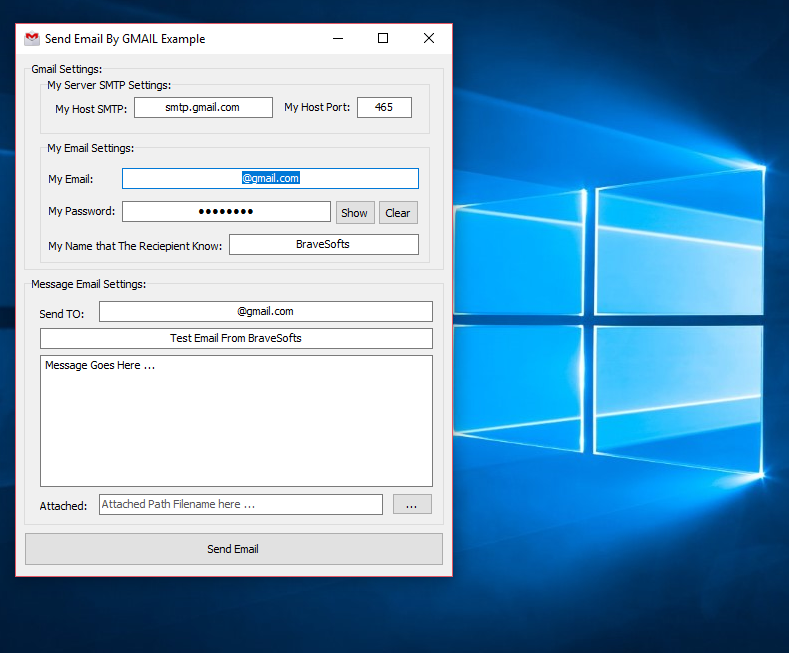Click into the My Password field
789x653 pixels.
pyautogui.click(x=226, y=212)
